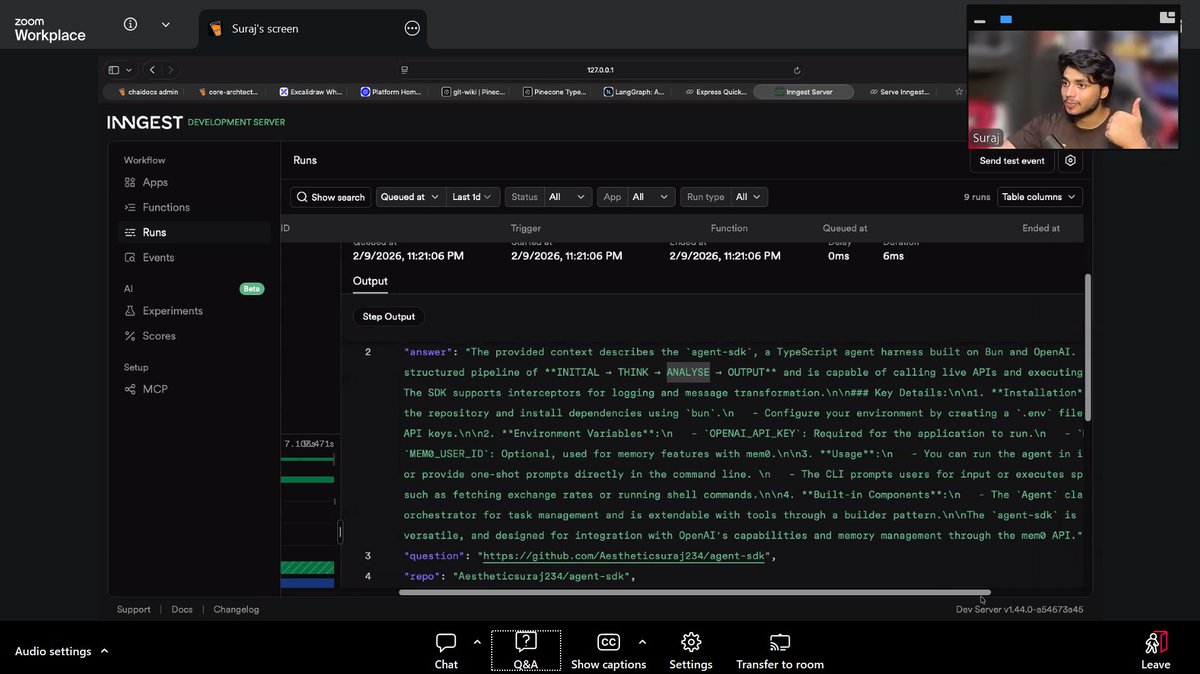The height and width of the screenshot is (674, 1200).
Task: Click the Show search button
Action: pyautogui.click(x=330, y=197)
